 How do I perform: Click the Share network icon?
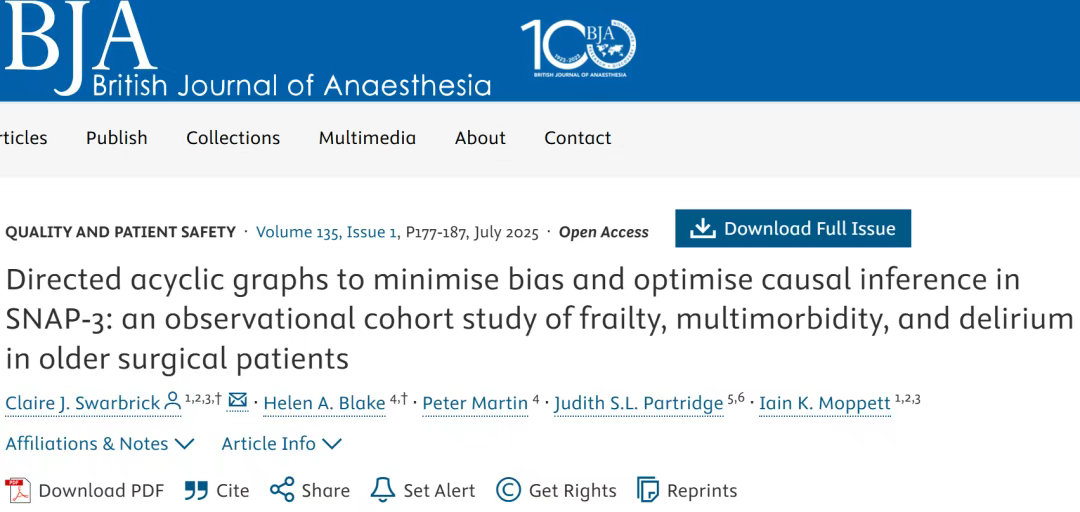[x=282, y=490]
